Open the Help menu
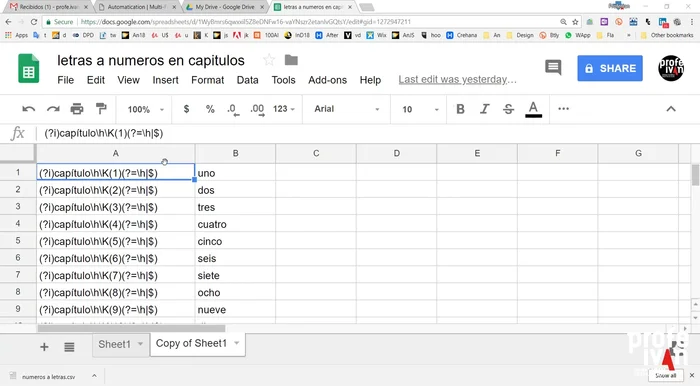Screen dimensions: 700x386 [370, 80]
